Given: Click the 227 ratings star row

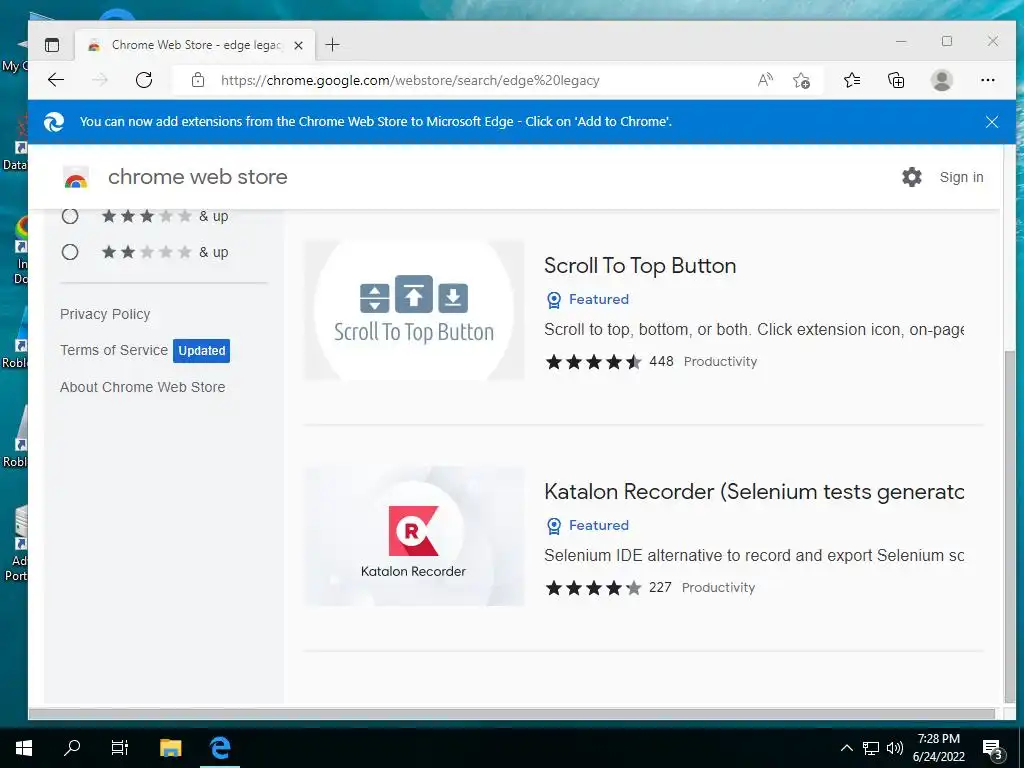Looking at the screenshot, I should pyautogui.click(x=594, y=588).
